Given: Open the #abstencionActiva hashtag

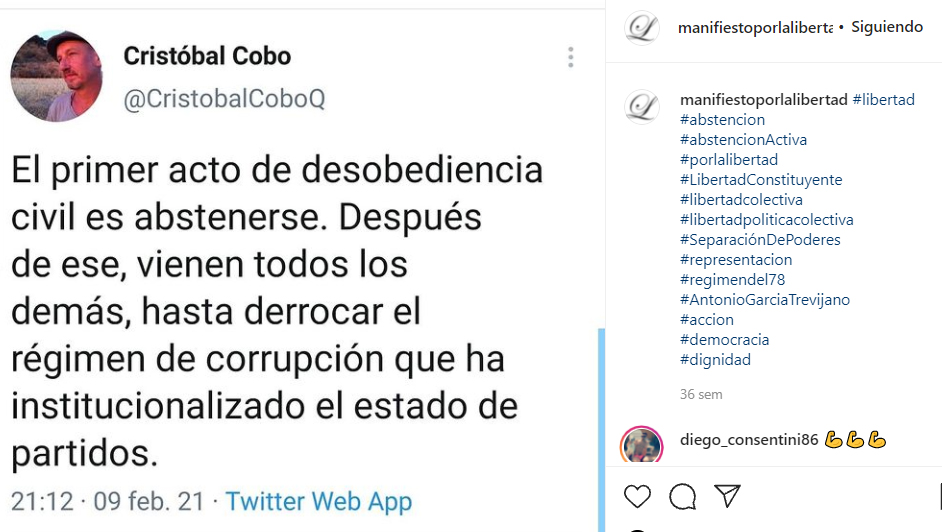Looking at the screenshot, I should click(743, 140).
